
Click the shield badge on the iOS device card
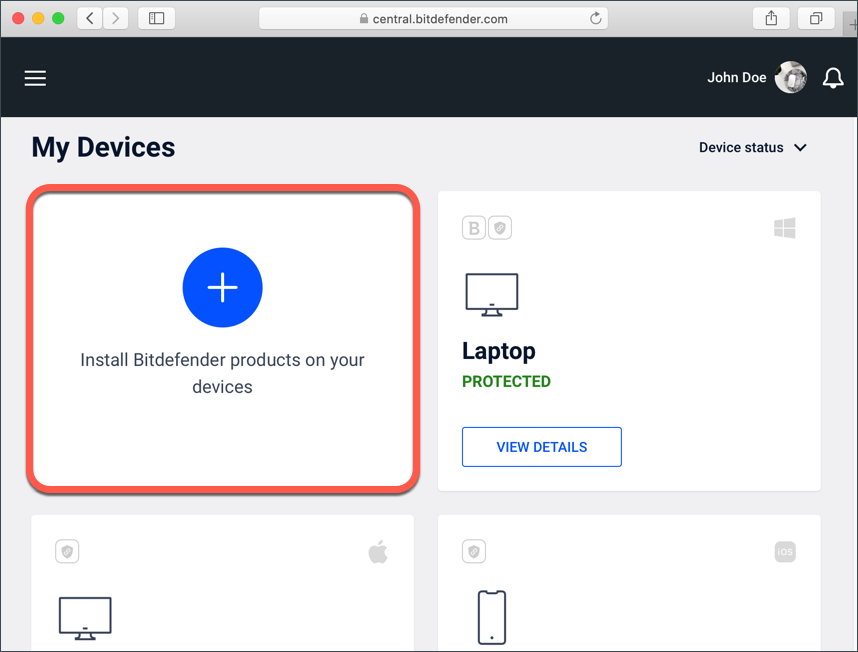coord(474,551)
